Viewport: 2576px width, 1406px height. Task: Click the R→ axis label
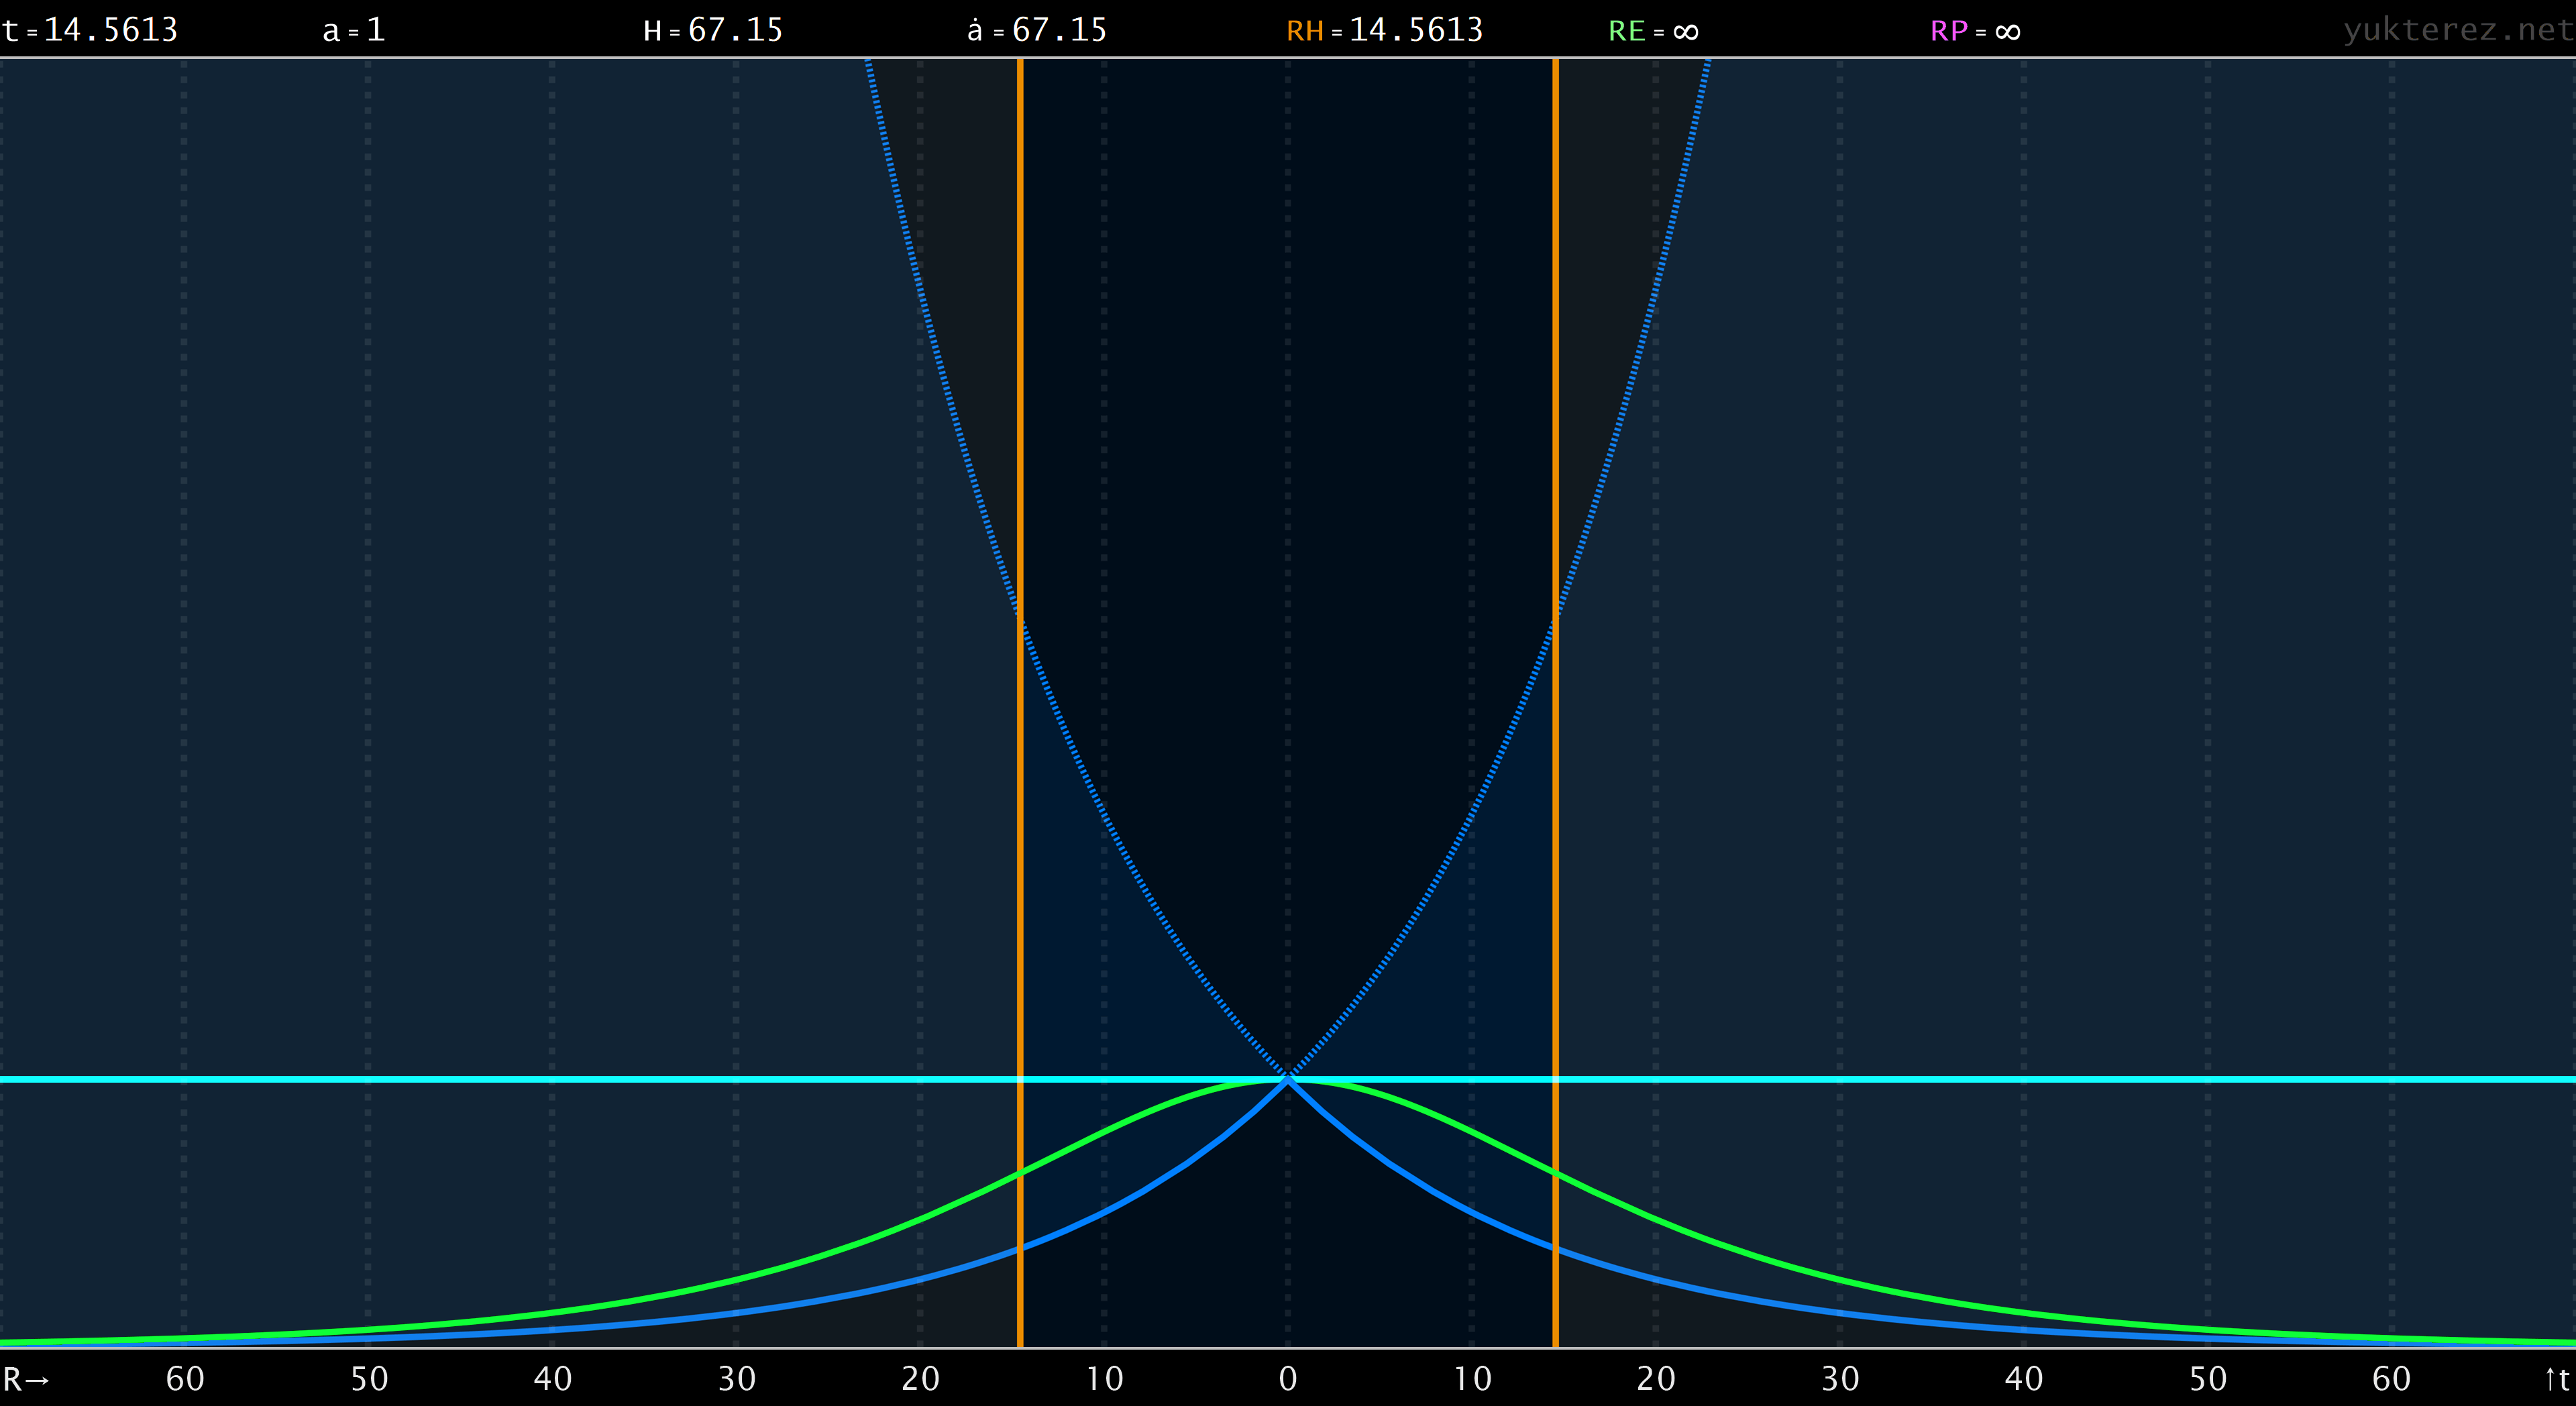pyautogui.click(x=26, y=1379)
